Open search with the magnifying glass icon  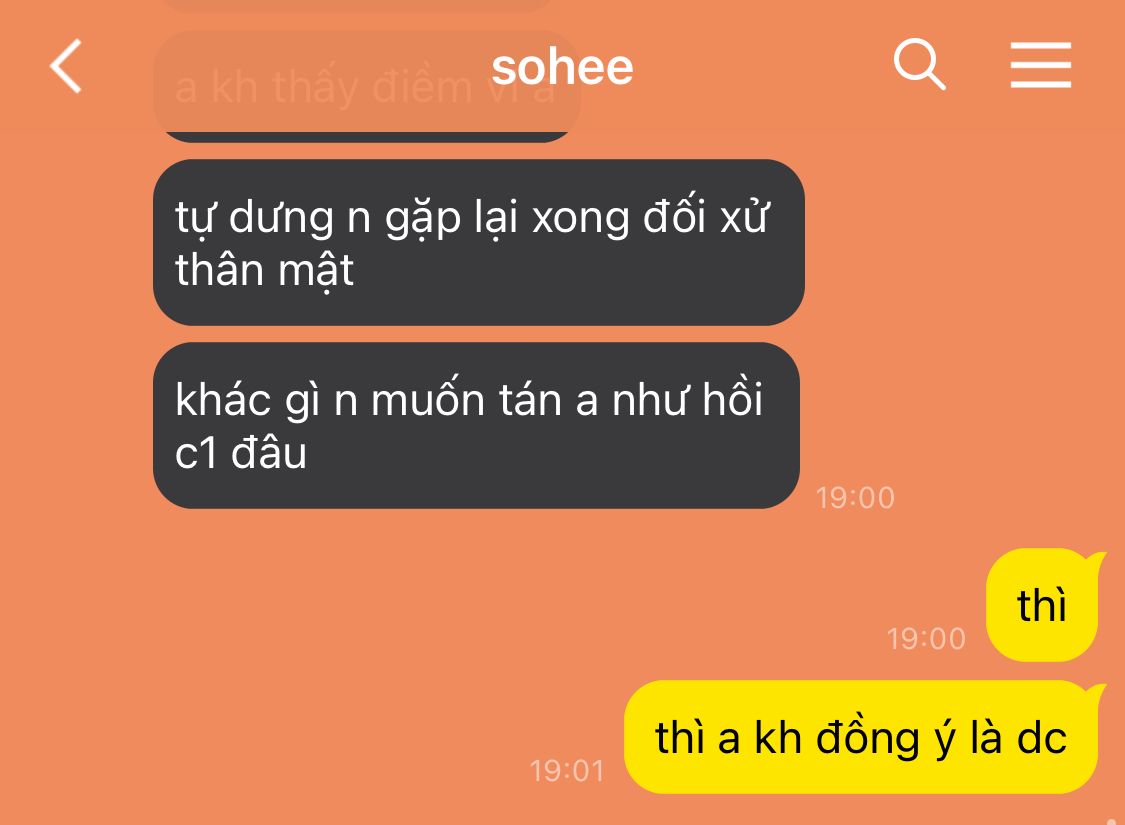pyautogui.click(x=919, y=65)
